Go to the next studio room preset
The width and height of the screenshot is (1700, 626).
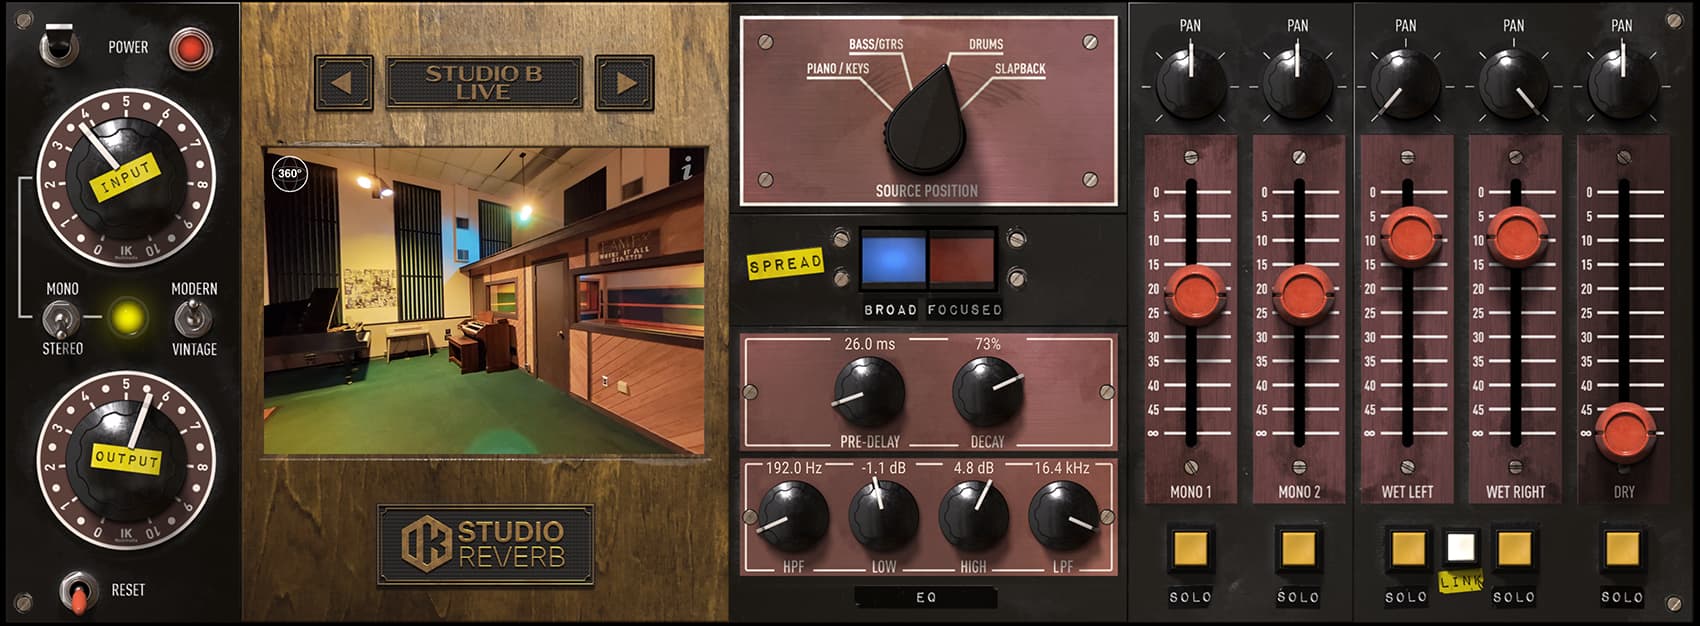pos(625,82)
